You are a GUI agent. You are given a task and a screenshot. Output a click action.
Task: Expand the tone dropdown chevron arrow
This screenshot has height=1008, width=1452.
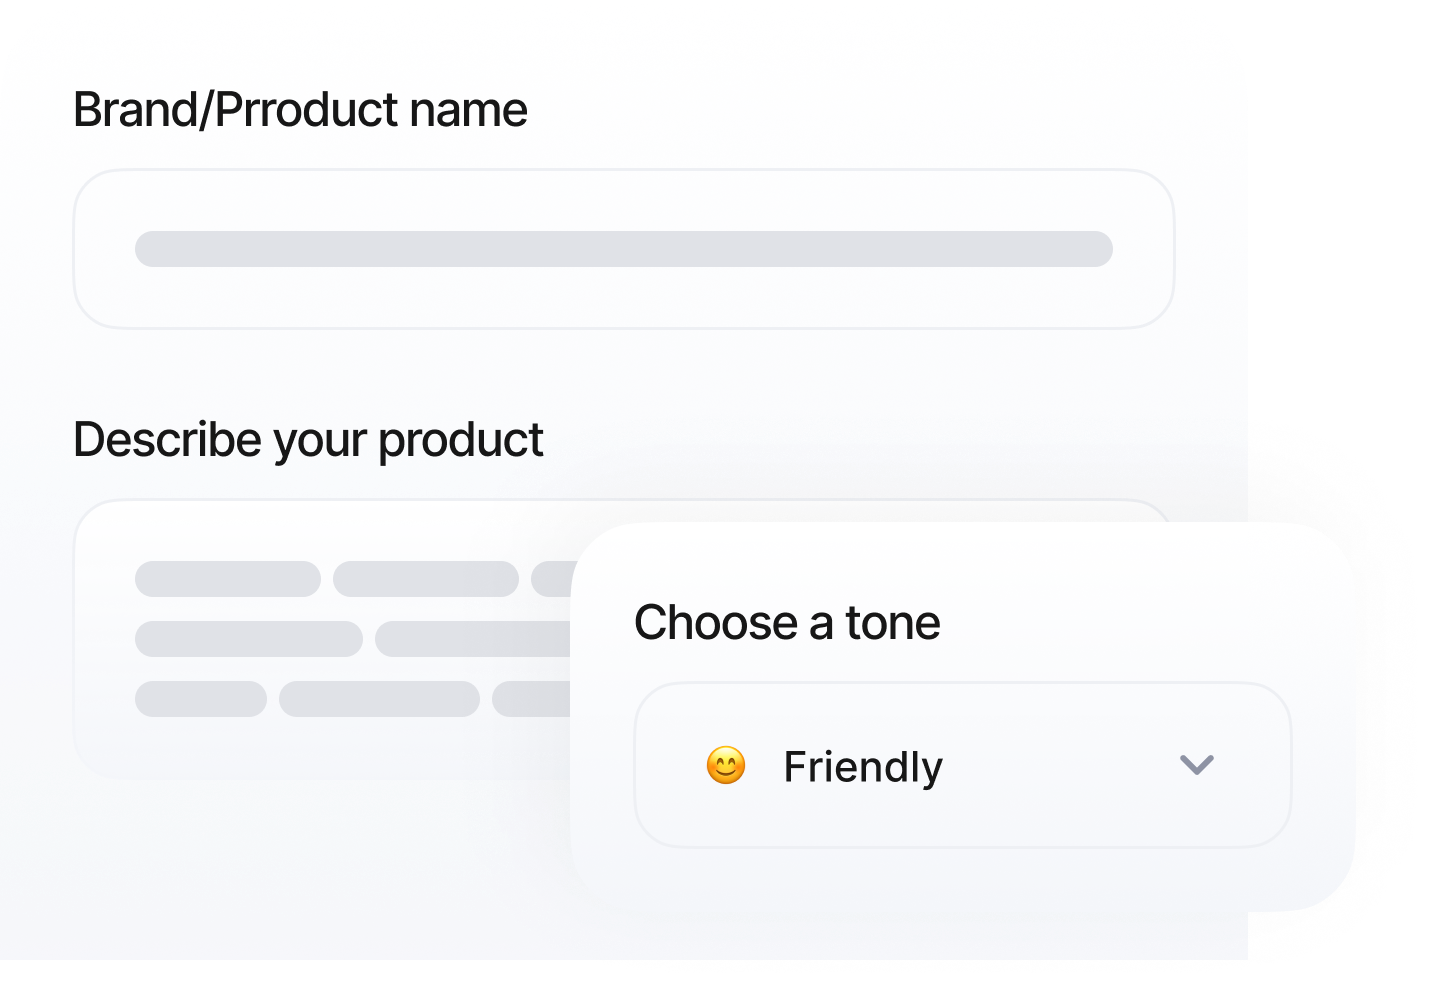1196,766
